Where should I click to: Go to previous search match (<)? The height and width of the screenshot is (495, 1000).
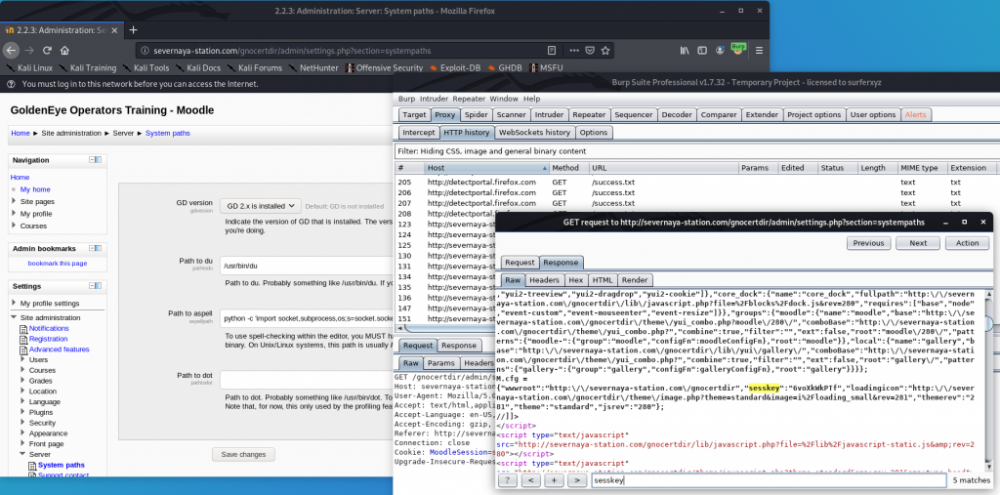[x=531, y=480]
